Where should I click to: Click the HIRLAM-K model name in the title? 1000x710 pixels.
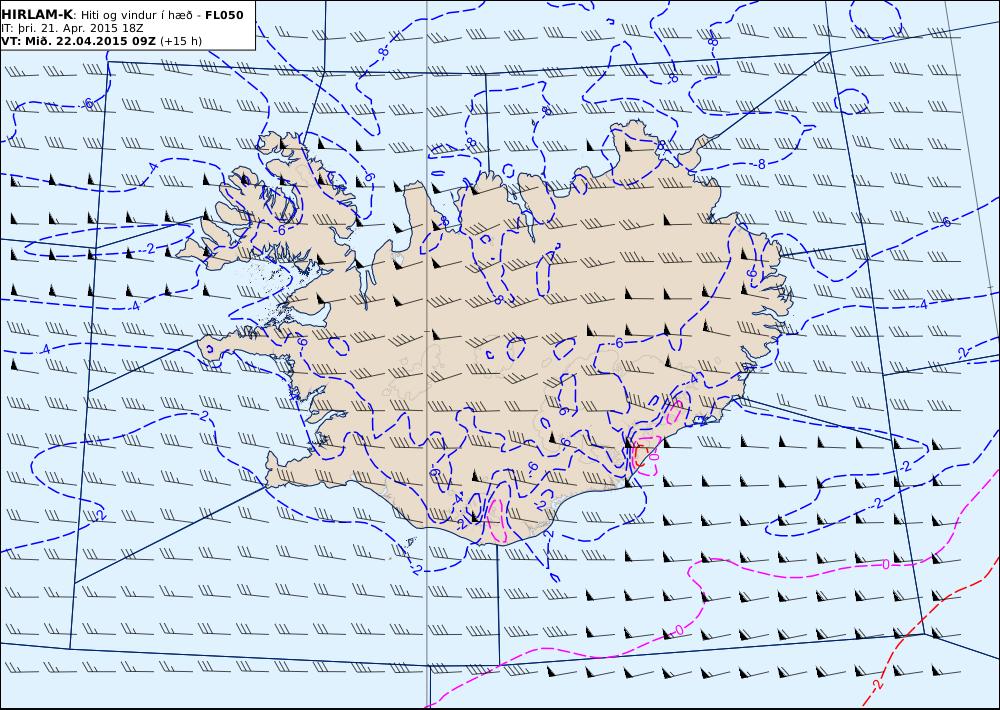37,14
